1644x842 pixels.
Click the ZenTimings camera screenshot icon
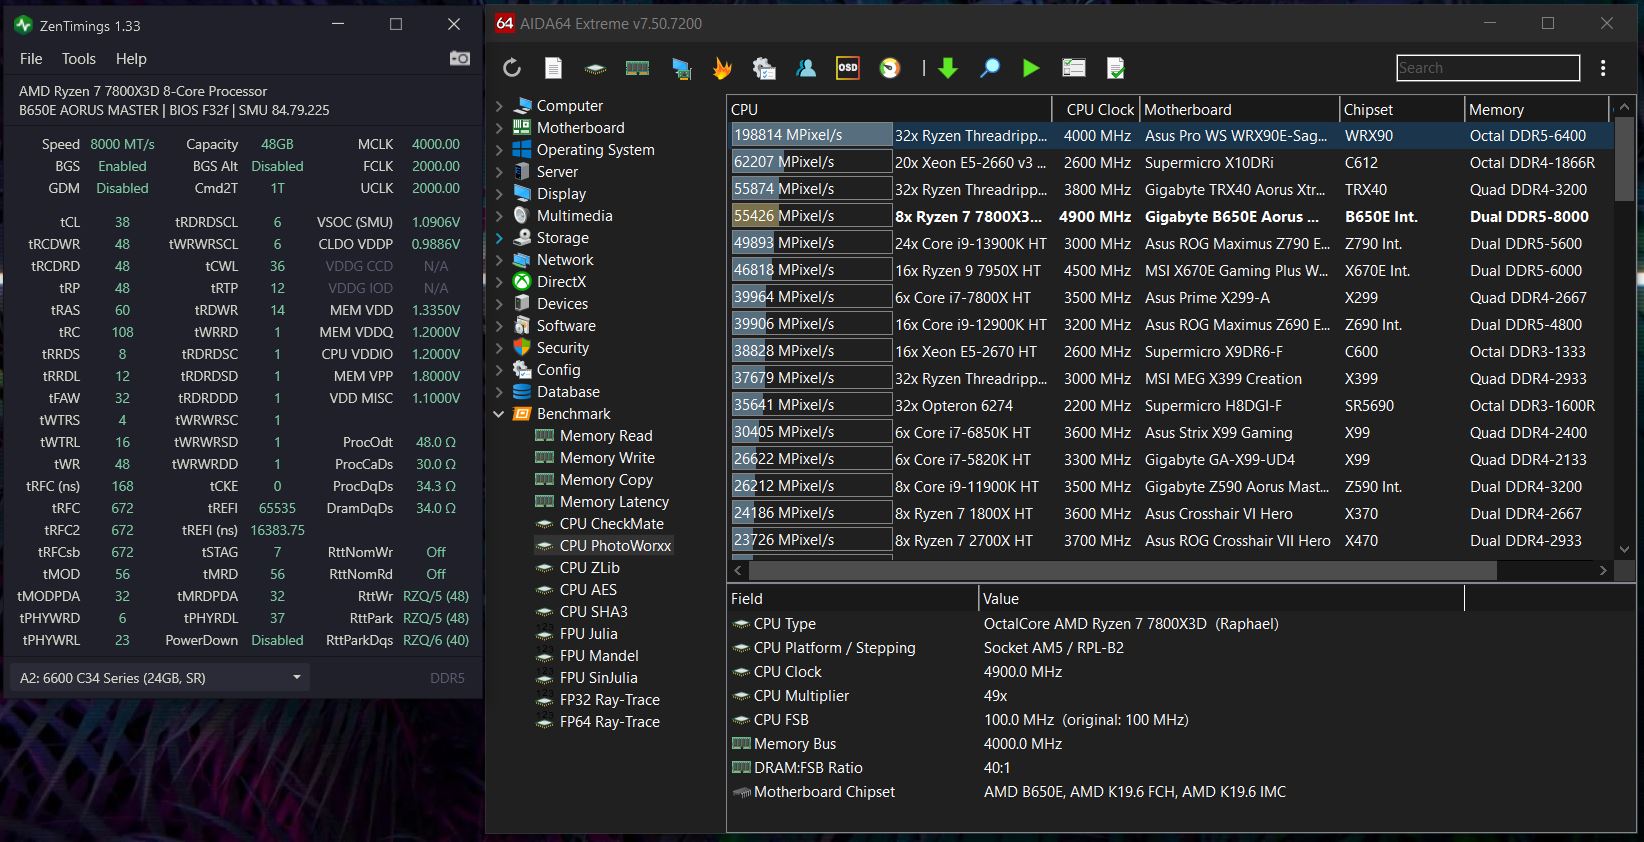pyautogui.click(x=459, y=58)
